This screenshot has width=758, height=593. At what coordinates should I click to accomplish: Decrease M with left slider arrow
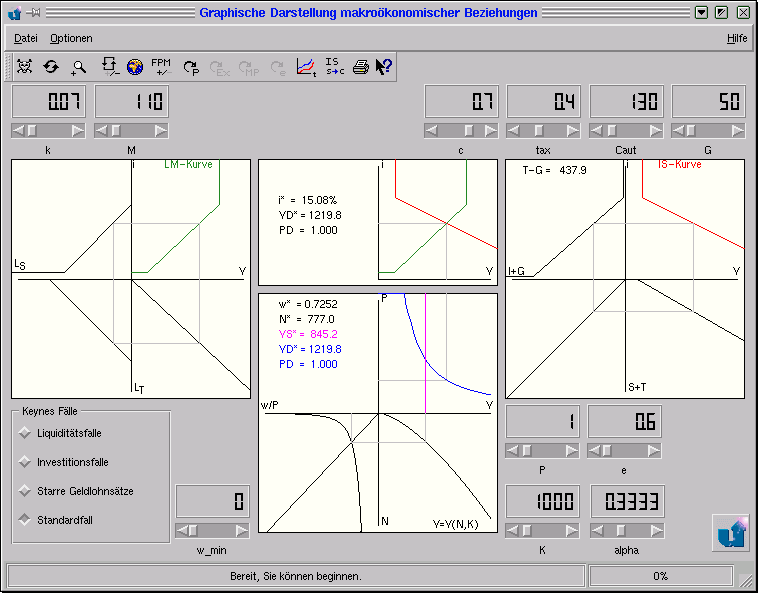101,130
